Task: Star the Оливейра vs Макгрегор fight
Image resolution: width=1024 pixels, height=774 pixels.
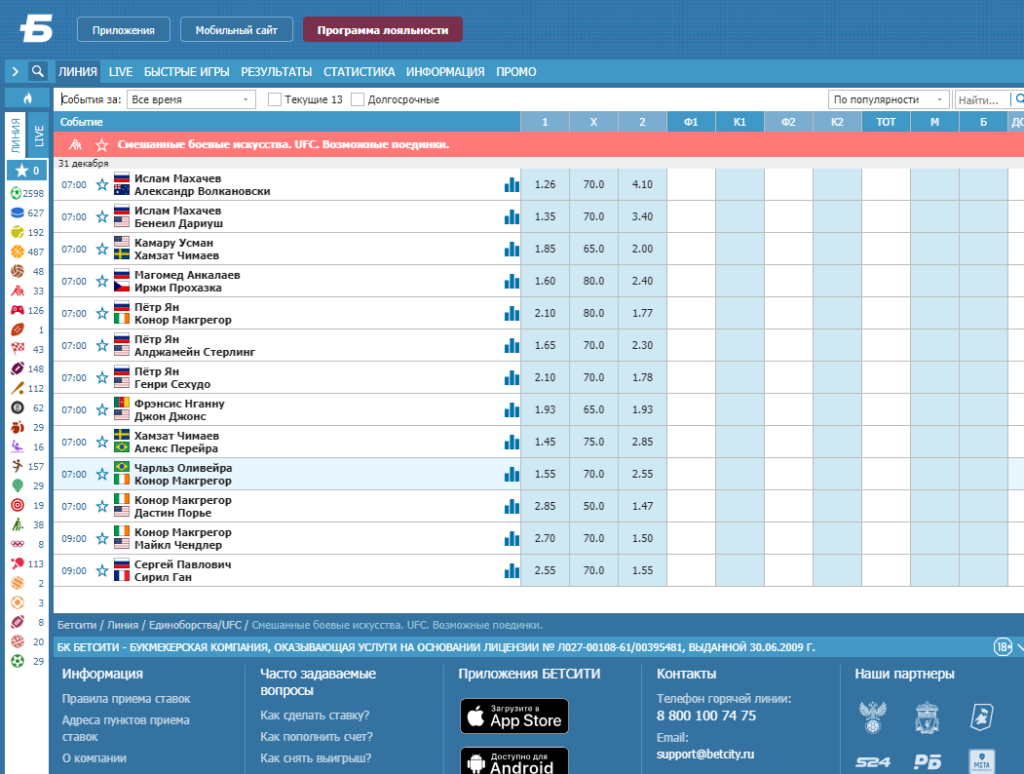Action: [102, 474]
